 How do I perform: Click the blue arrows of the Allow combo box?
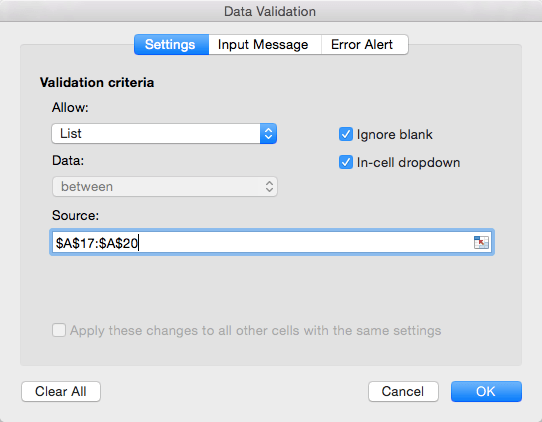[268, 133]
